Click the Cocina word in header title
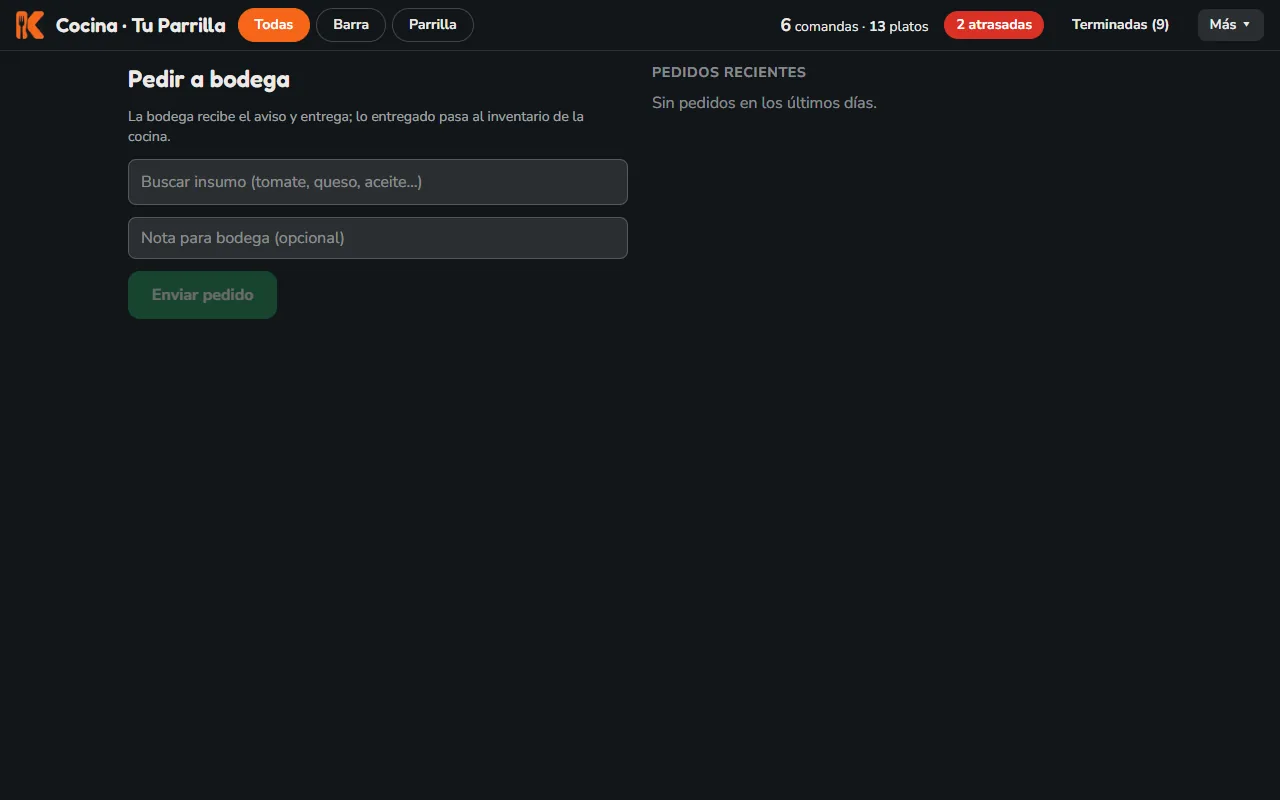1280x800 pixels. pyautogui.click(x=86, y=25)
